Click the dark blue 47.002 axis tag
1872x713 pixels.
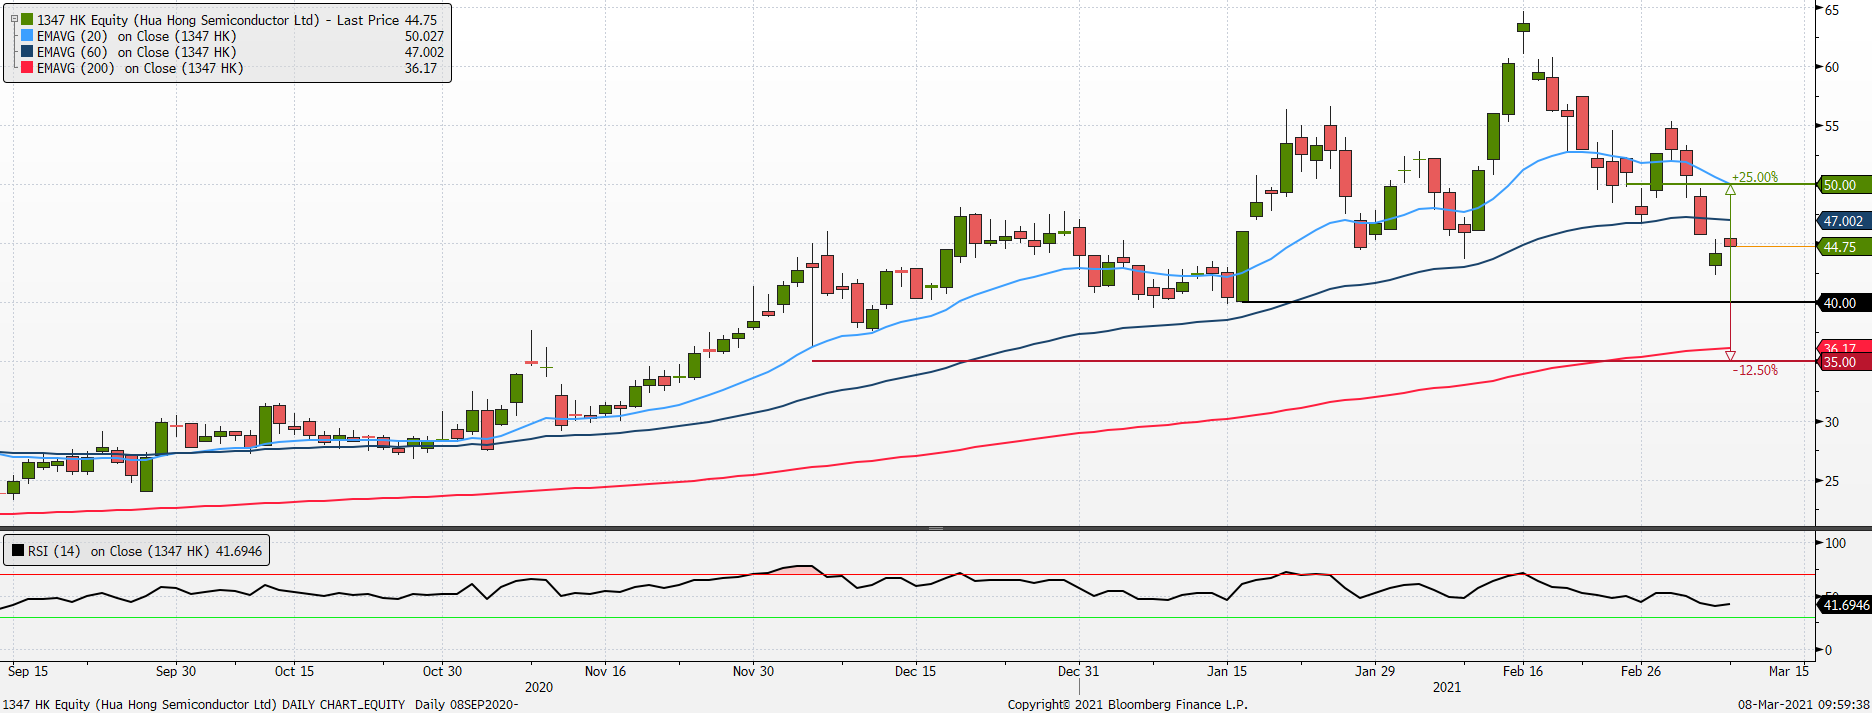click(x=1843, y=221)
